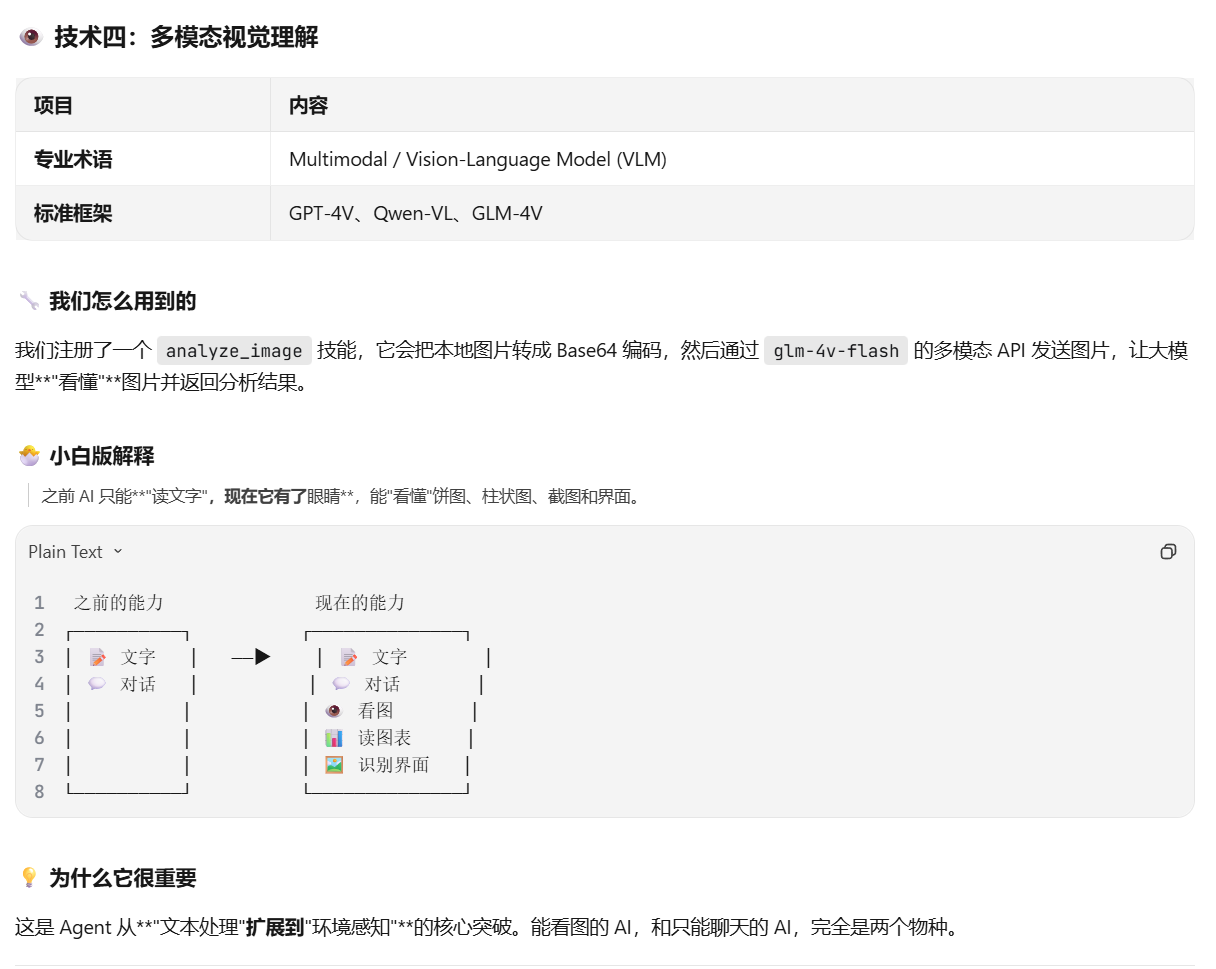Viewport: 1216px width, 969px height.
Task: Click line number 1 in code block
Action: (x=39, y=603)
